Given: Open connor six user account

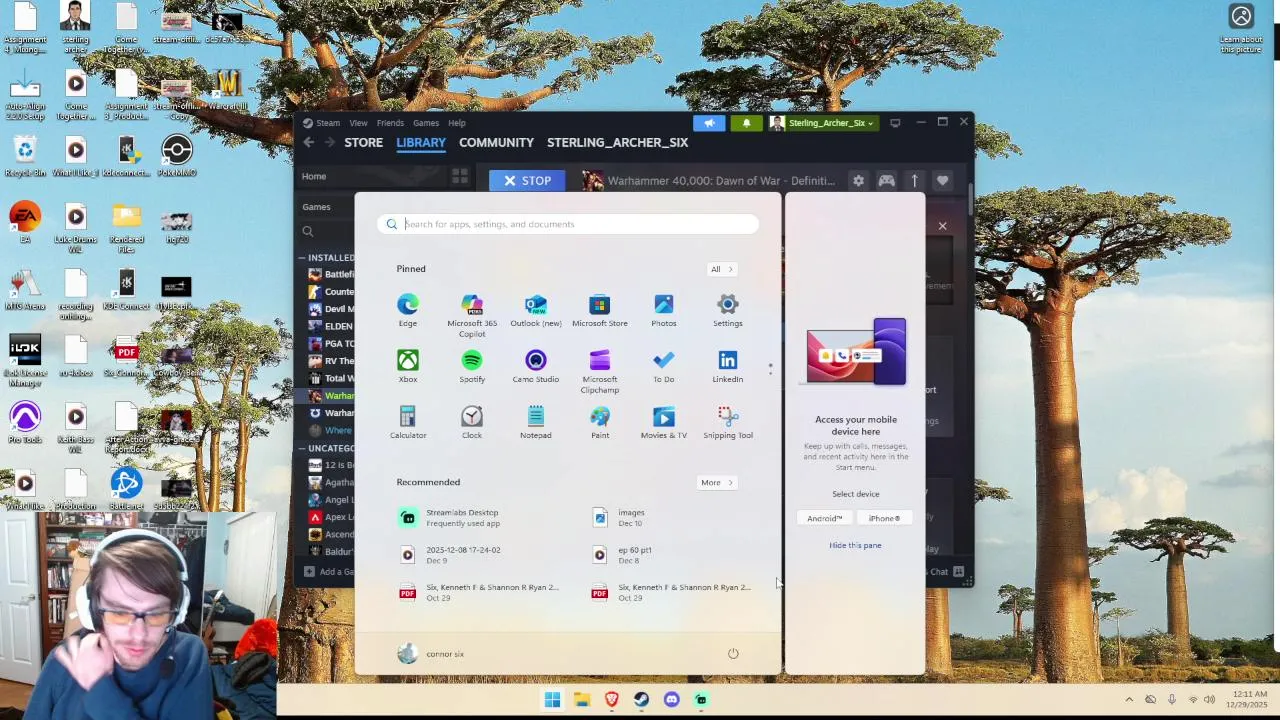Looking at the screenshot, I should click(431, 654).
